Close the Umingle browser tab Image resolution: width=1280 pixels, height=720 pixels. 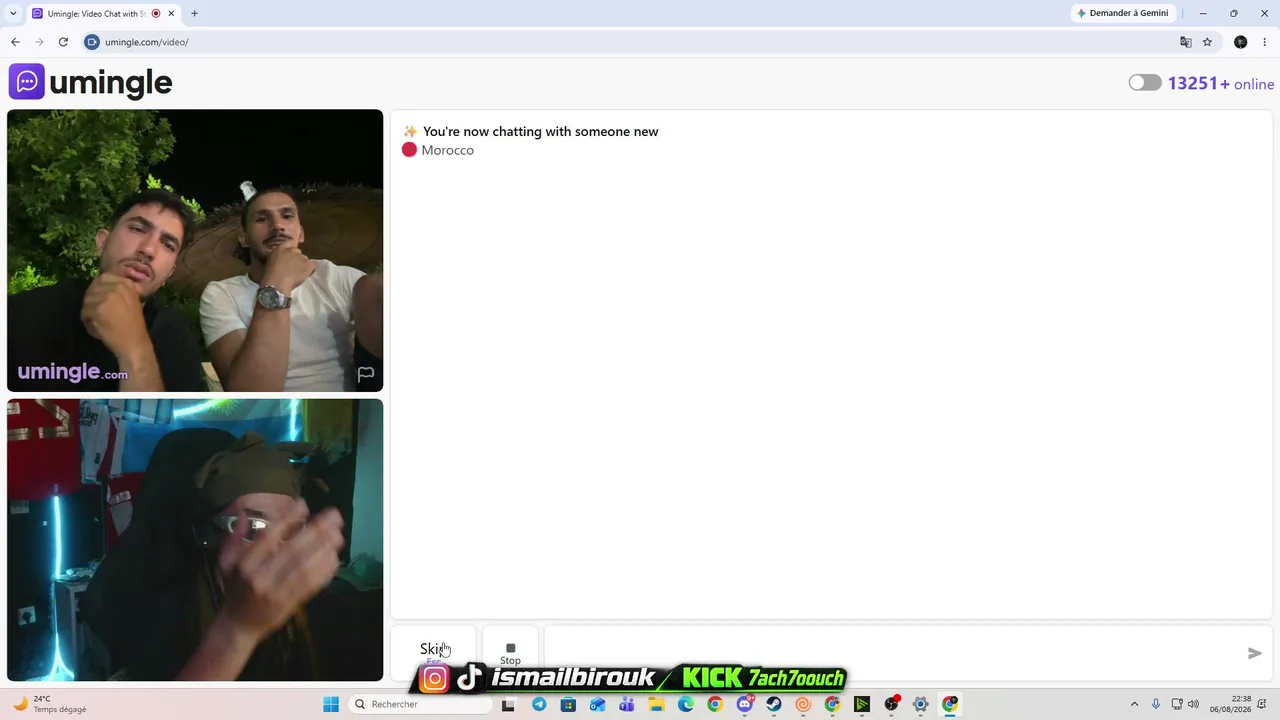(x=171, y=13)
